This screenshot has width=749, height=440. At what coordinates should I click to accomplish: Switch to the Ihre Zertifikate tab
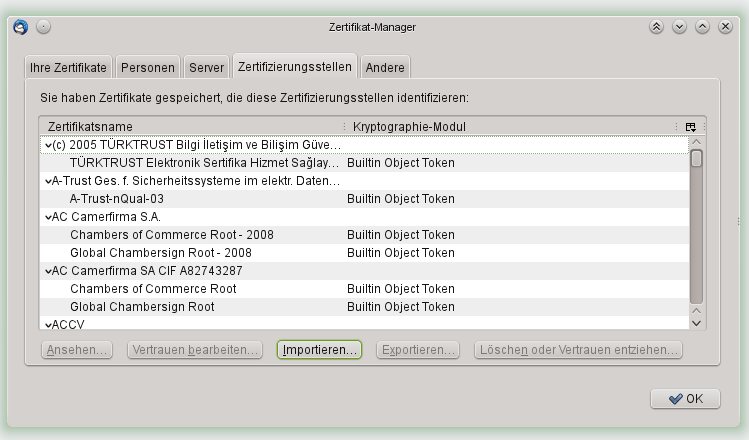tap(69, 68)
